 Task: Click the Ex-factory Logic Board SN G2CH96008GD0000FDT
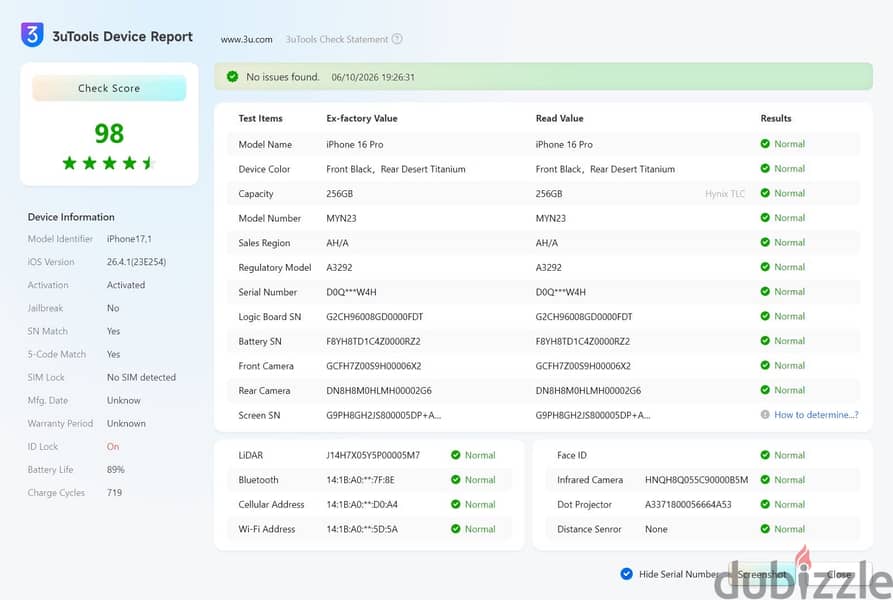(x=375, y=317)
